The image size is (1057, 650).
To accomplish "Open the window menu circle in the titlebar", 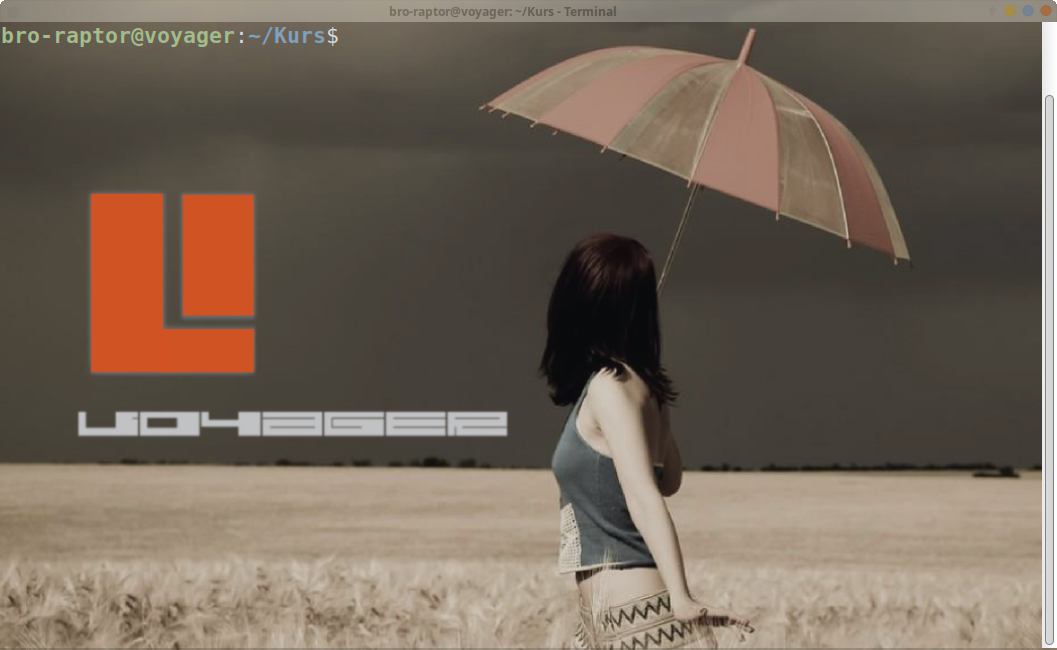I will pyautogui.click(x=11, y=11).
